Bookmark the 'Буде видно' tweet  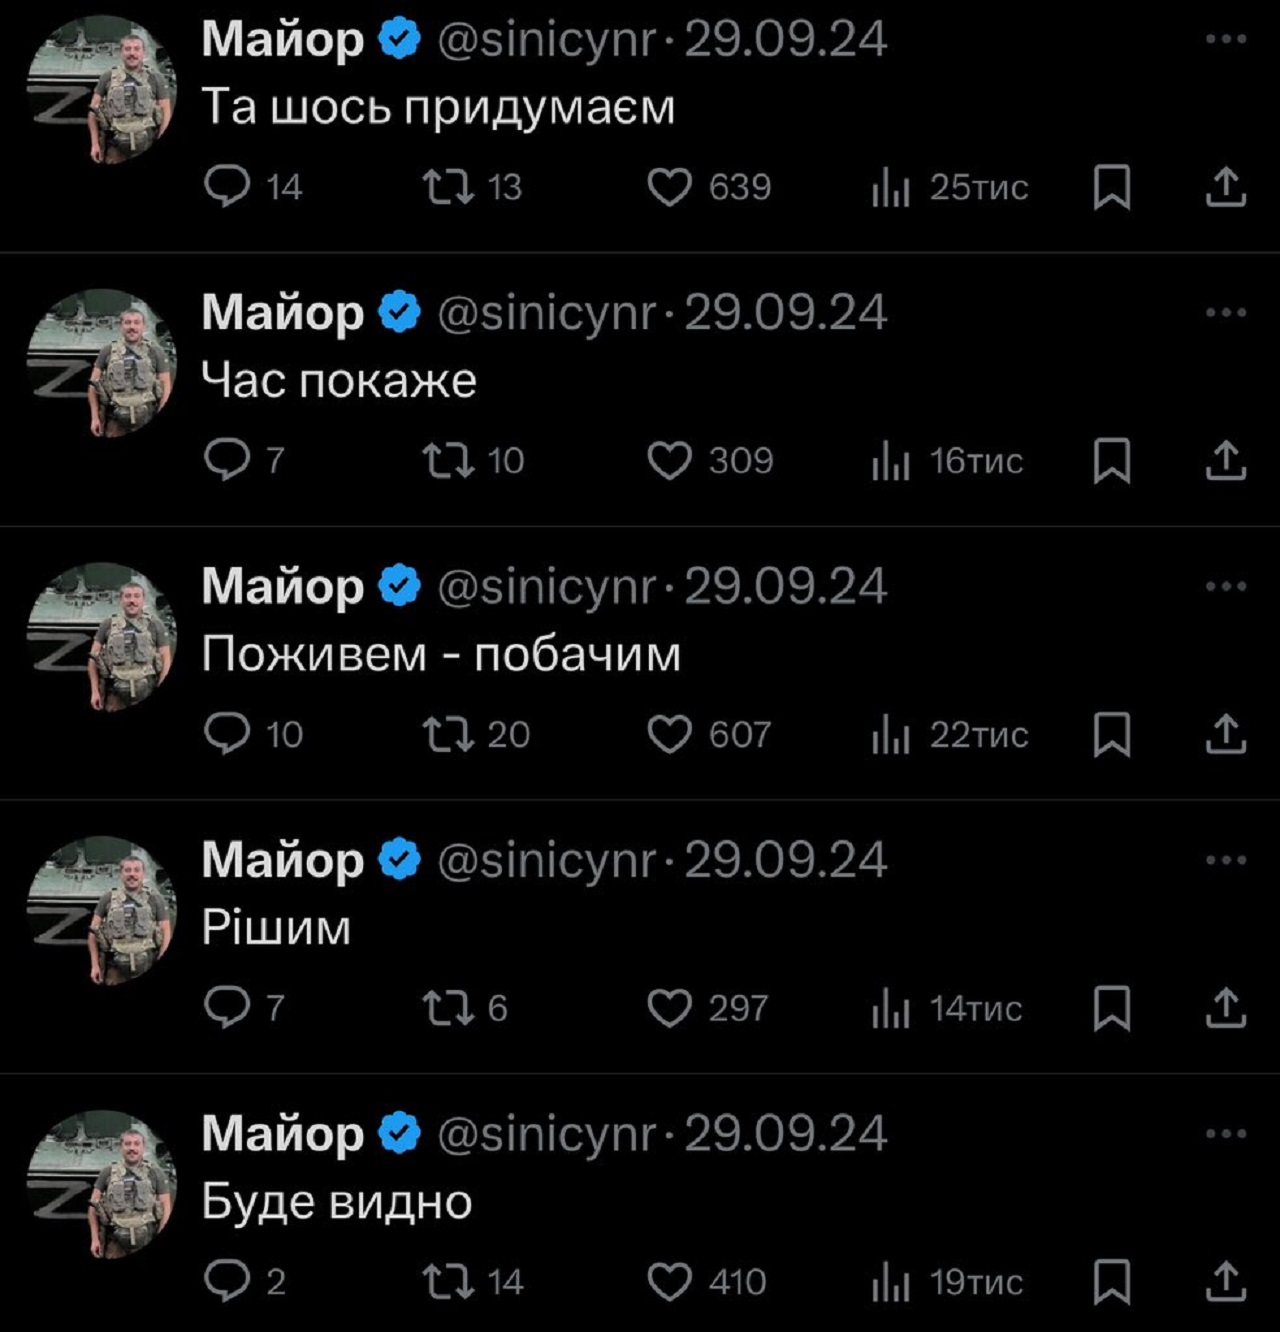1111,1281
